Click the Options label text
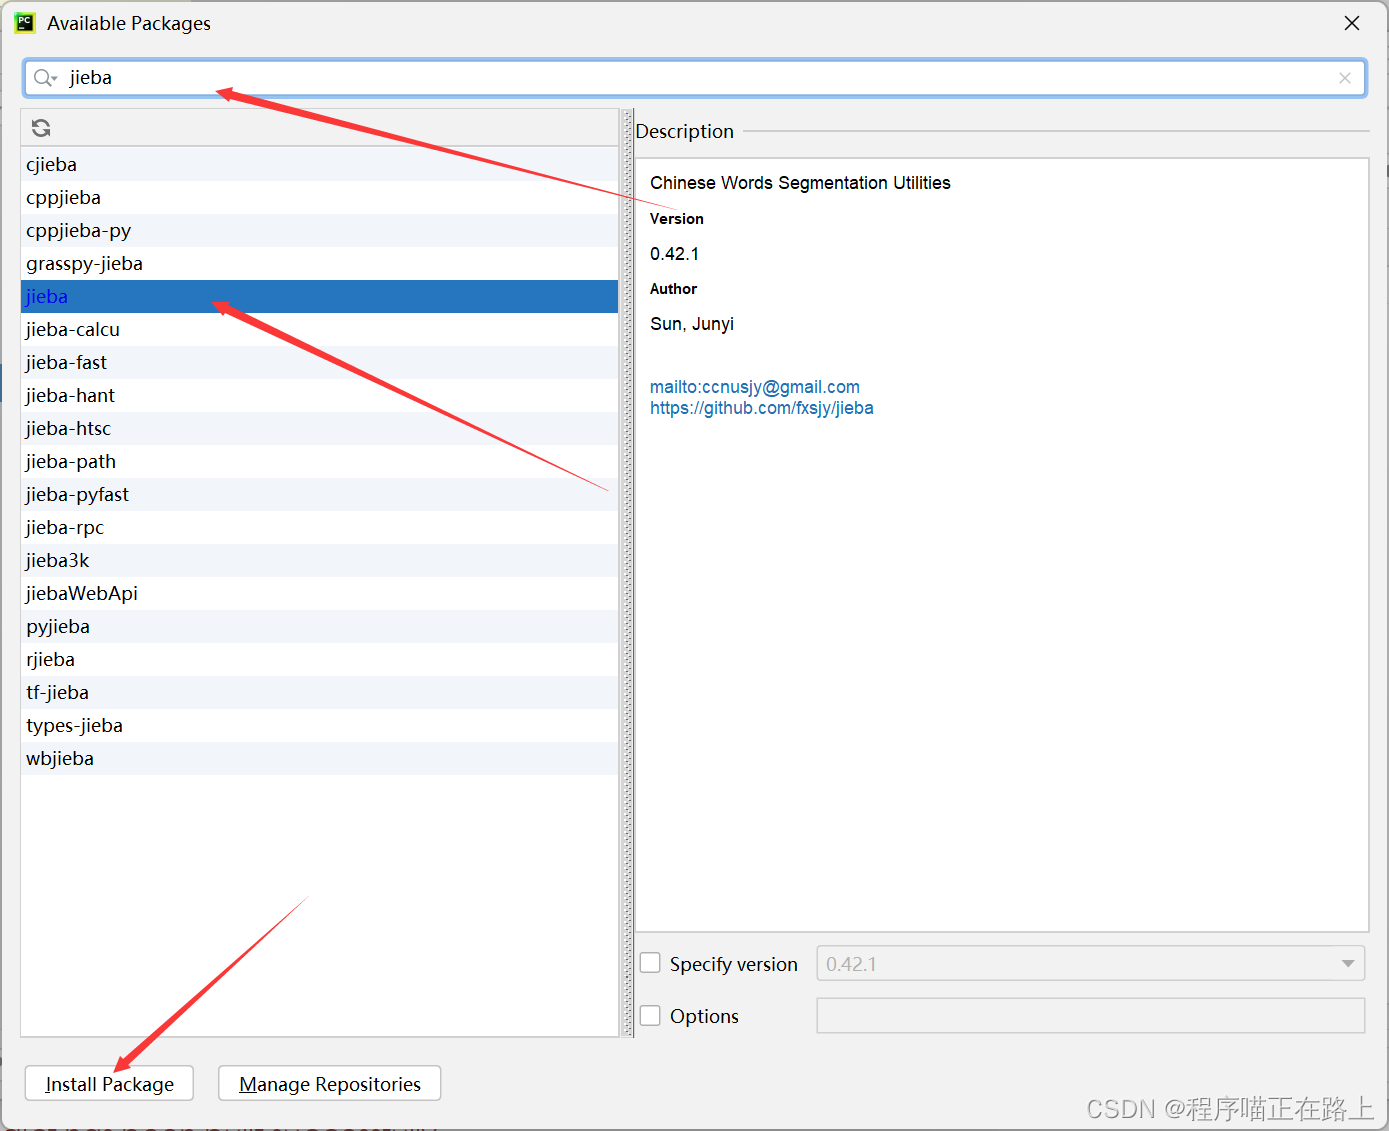 coord(704,1016)
